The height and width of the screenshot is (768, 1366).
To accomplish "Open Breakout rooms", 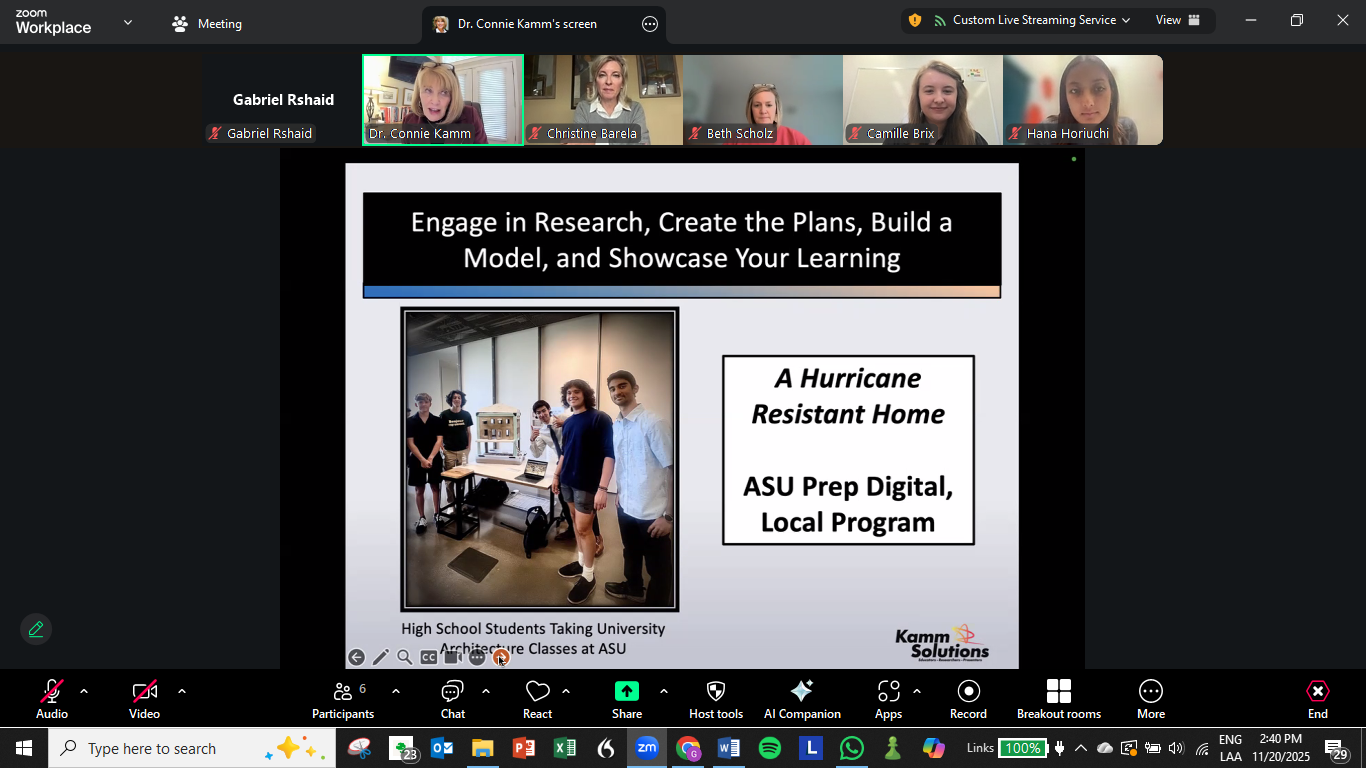I will pos(1058,698).
